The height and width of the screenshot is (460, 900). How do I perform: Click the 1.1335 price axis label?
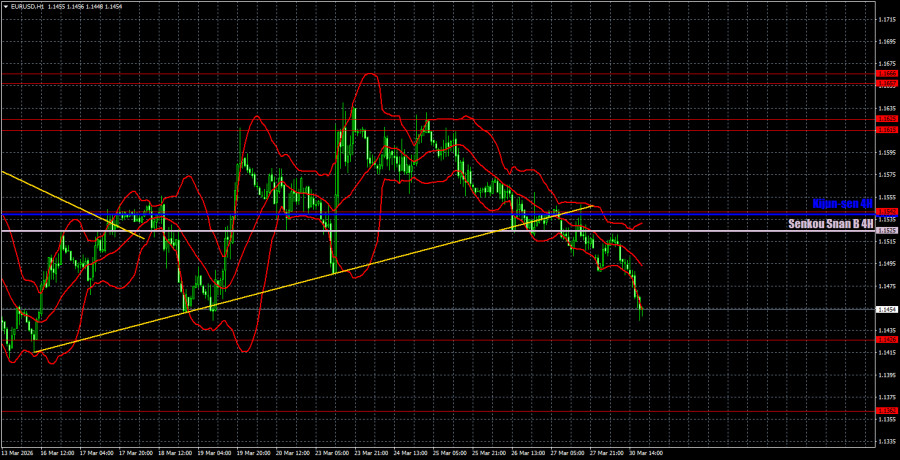pyautogui.click(x=887, y=442)
